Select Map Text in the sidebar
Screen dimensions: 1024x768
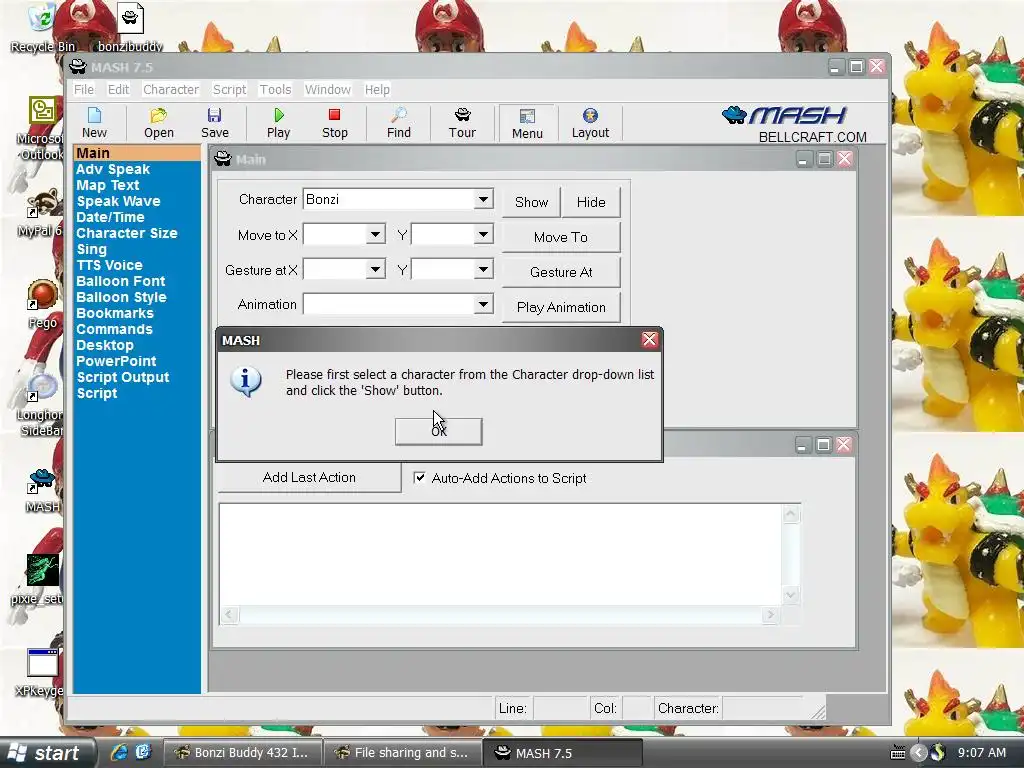pos(108,185)
